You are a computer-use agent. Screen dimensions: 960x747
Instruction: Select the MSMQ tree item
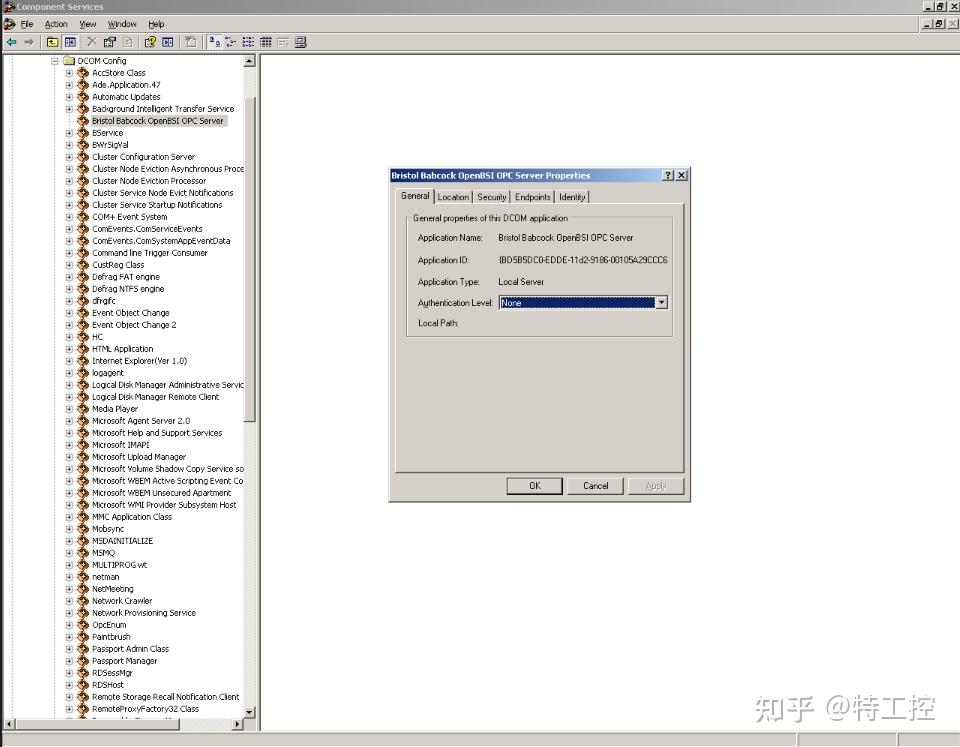(106, 552)
